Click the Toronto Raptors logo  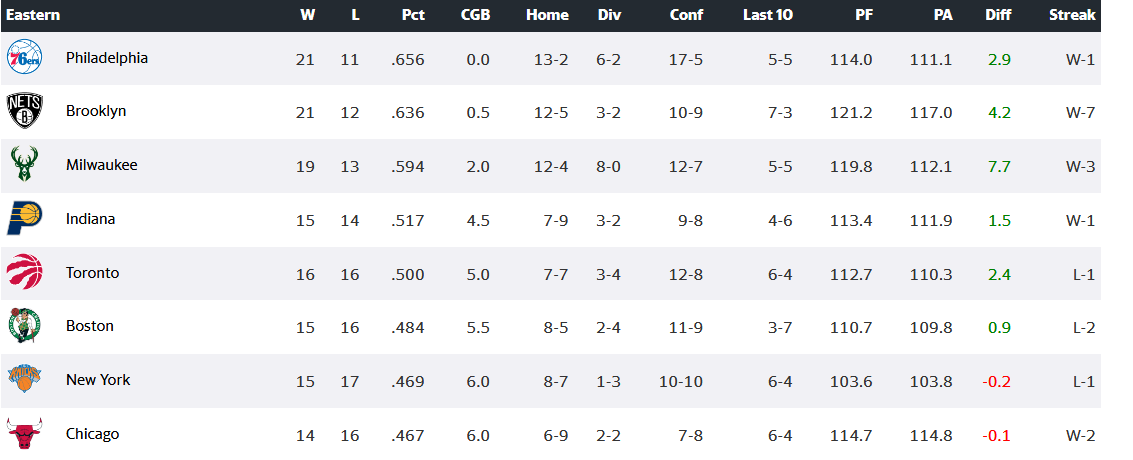pos(24,272)
